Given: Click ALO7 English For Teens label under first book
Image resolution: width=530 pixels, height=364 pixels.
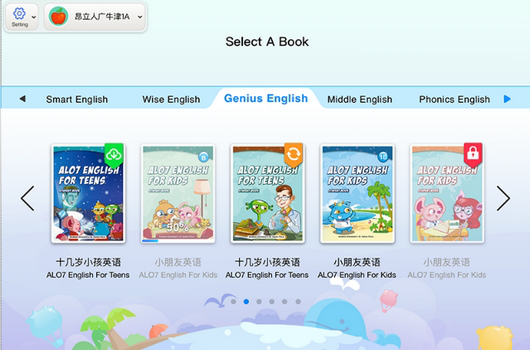Looking at the screenshot, I should (88, 275).
